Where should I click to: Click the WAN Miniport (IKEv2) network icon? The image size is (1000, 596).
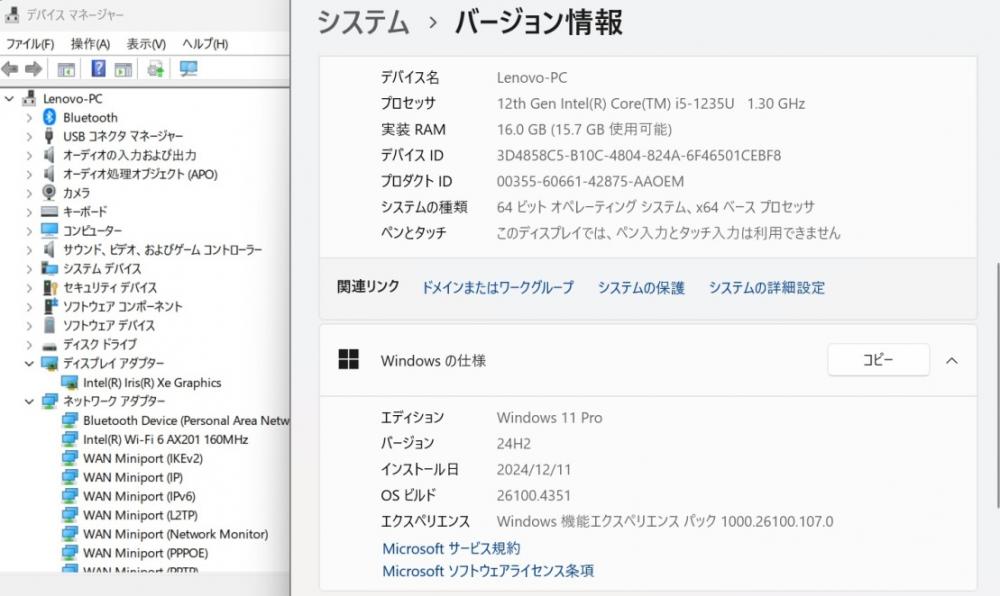coord(70,458)
